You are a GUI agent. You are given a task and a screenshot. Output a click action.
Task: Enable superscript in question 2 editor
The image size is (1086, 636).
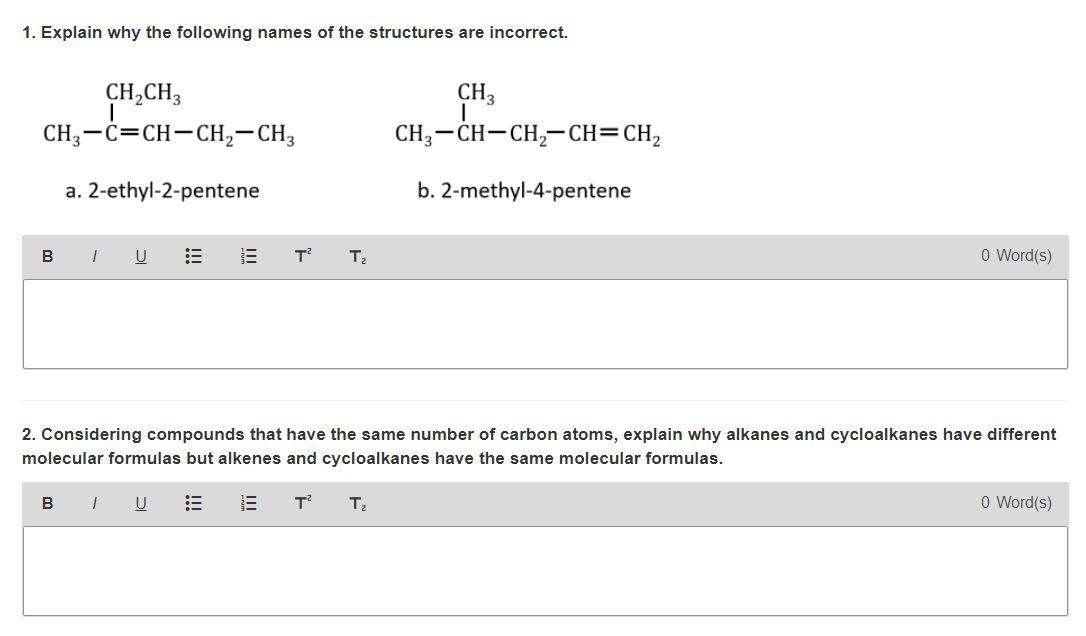point(301,504)
